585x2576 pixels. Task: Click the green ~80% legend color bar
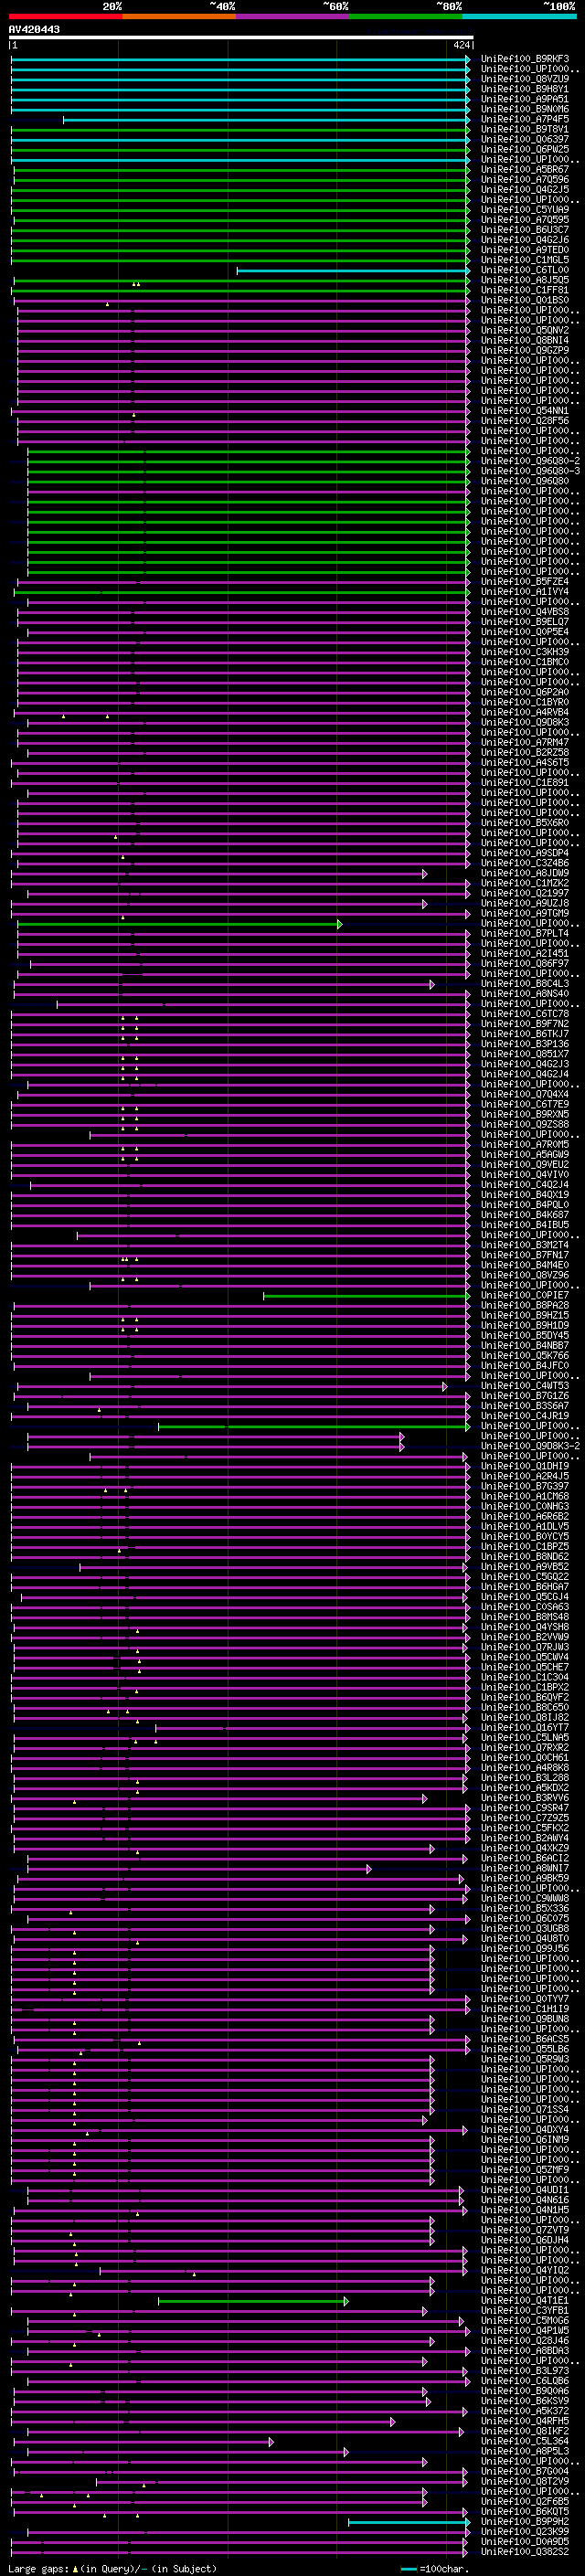pyautogui.click(x=406, y=16)
